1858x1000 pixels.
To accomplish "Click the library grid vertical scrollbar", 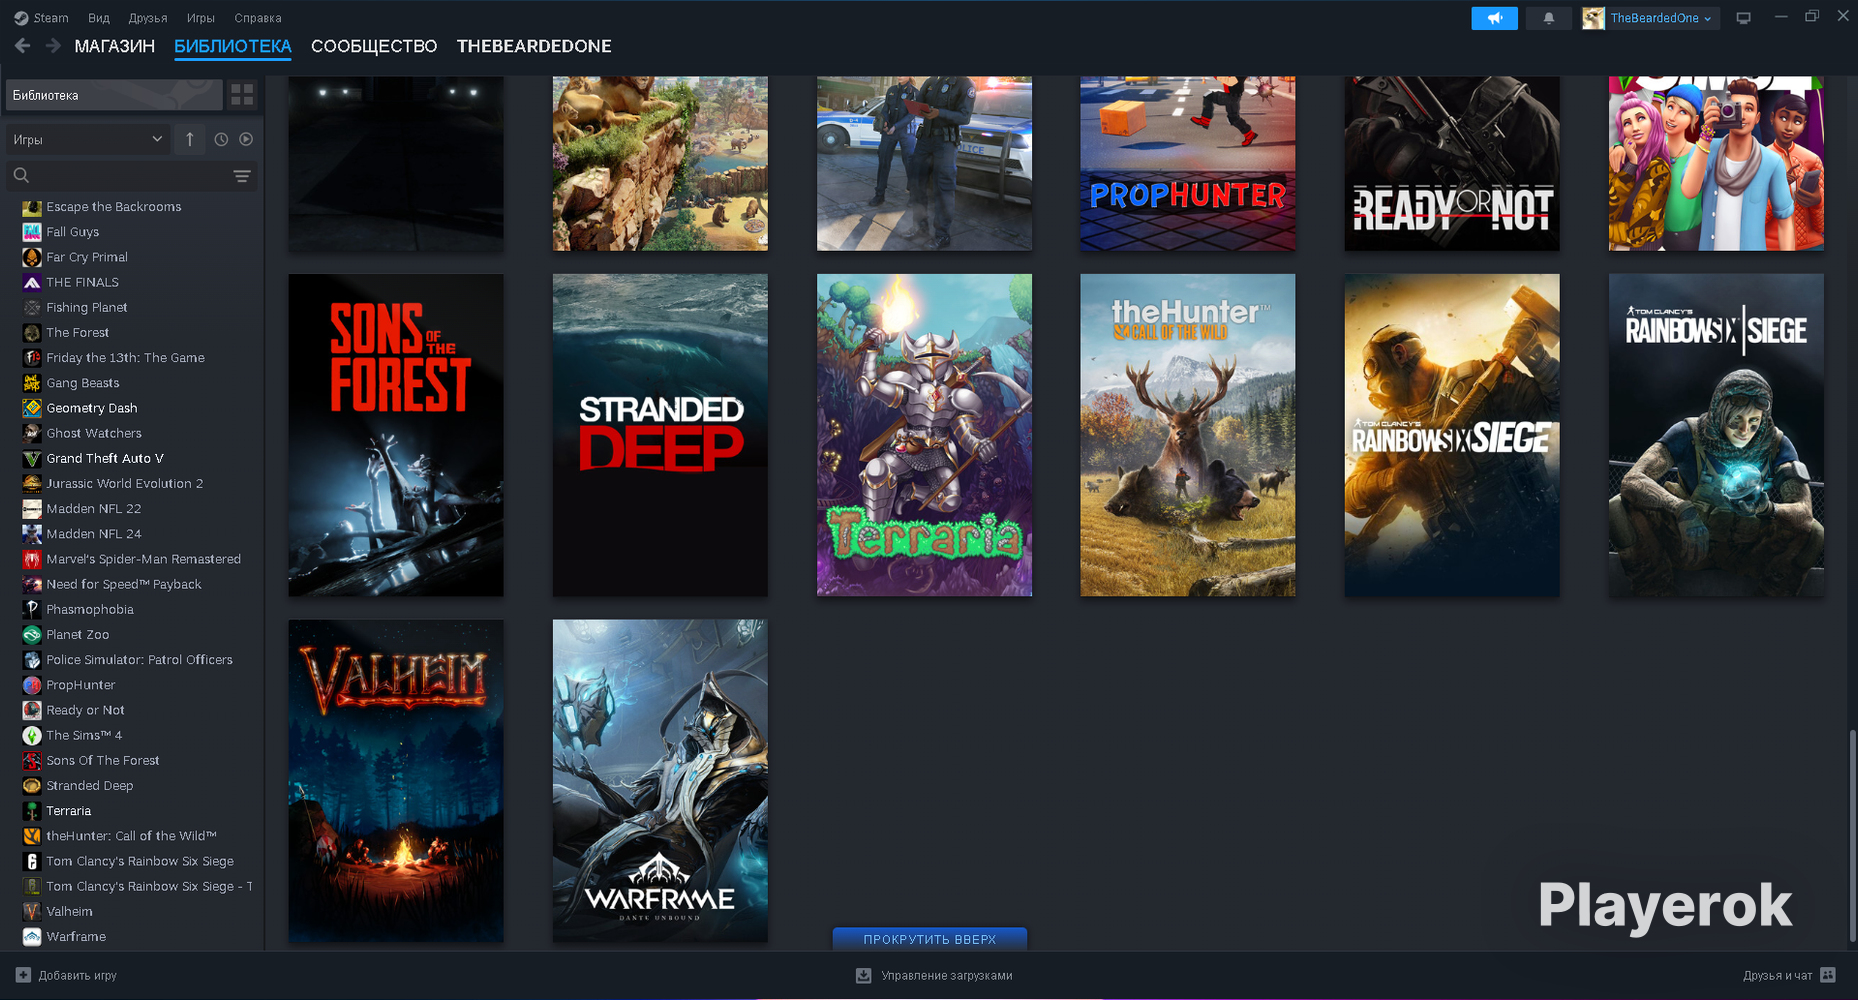I will pyautogui.click(x=1852, y=836).
